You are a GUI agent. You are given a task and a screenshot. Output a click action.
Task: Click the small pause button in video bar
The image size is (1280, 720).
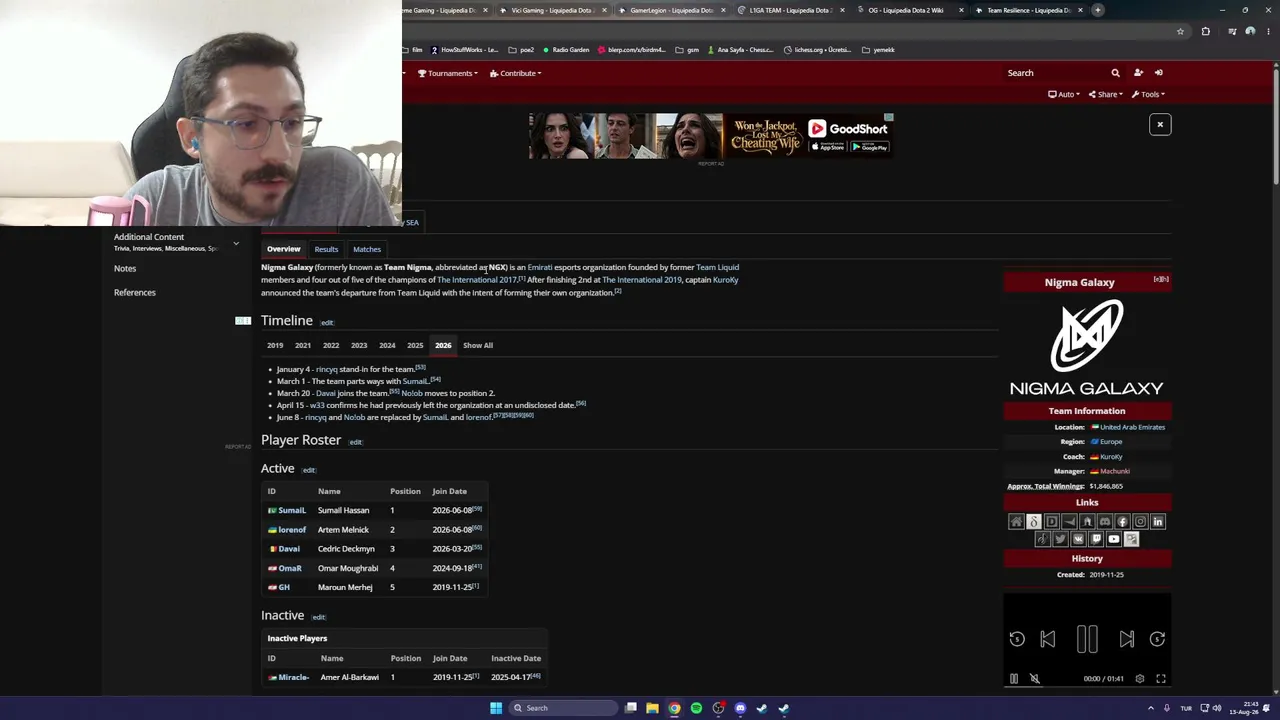tap(1014, 679)
